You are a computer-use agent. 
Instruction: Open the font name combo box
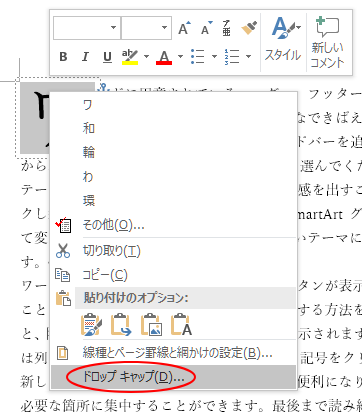click(87, 28)
